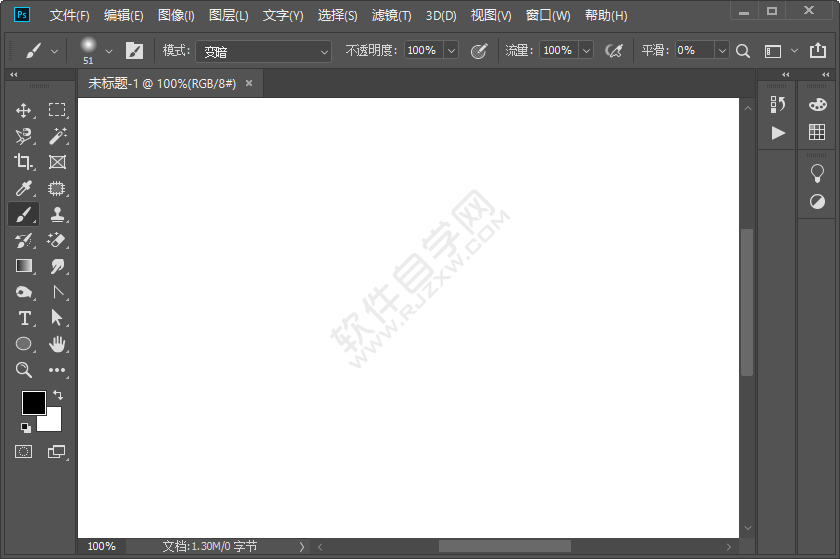The height and width of the screenshot is (559, 840).
Task: Click the white background color swatch
Action: coord(52,422)
